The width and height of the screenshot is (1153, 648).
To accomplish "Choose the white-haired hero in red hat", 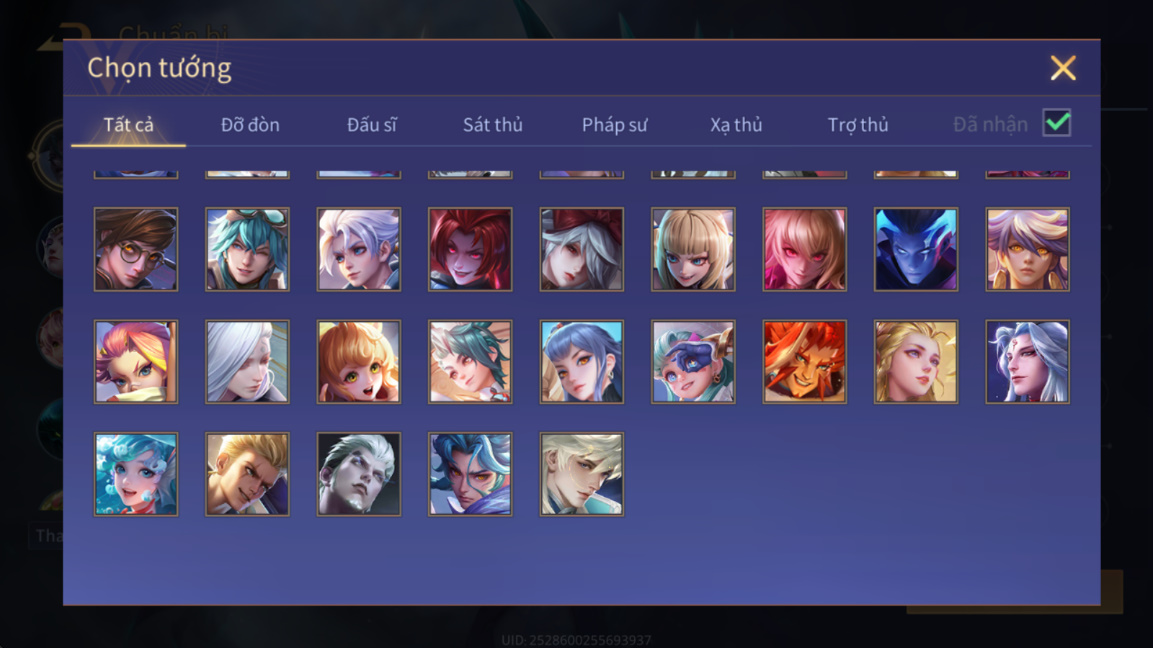I will pyautogui.click(x=582, y=249).
